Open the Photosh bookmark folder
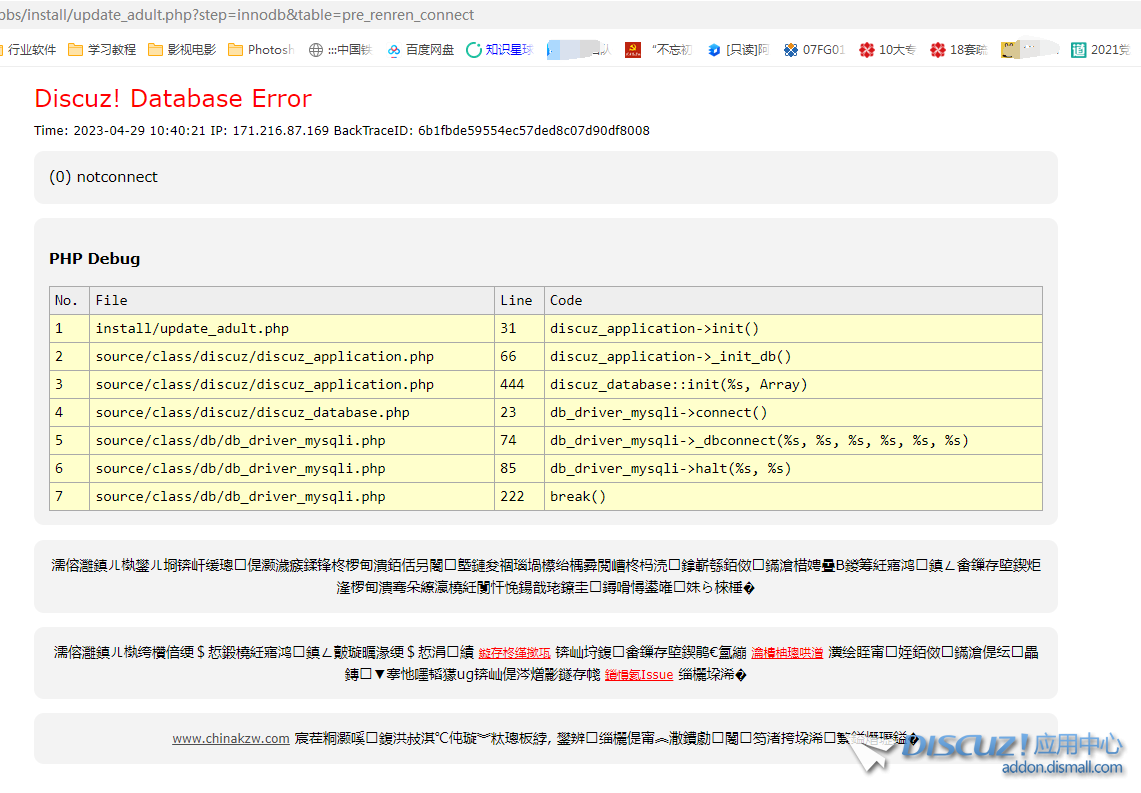 [x=261, y=50]
